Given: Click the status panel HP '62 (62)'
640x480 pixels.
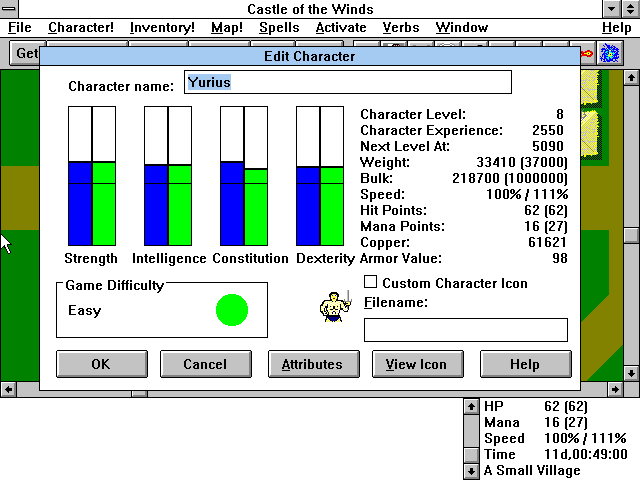Looking at the screenshot, I should pos(566,407).
